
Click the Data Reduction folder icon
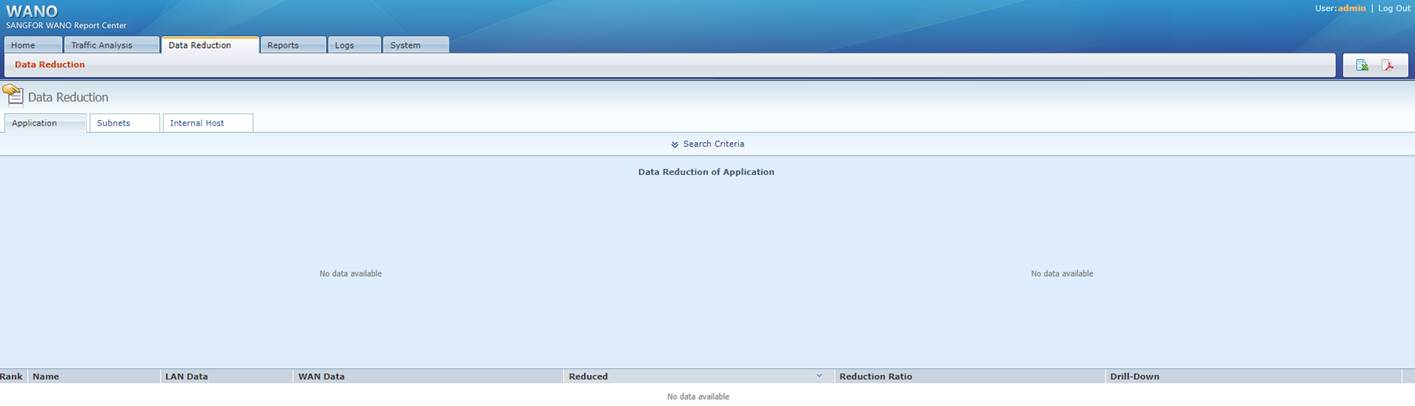[x=13, y=95]
